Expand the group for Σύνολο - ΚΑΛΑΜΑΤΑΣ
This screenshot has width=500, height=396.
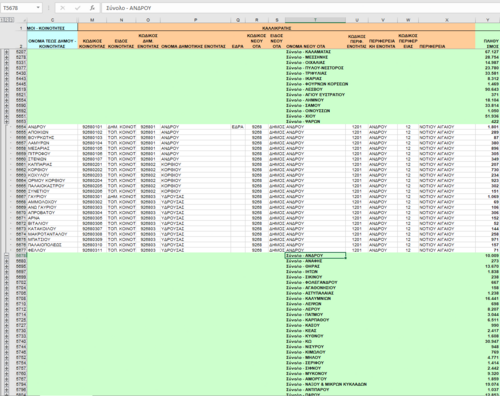coord(6,52)
